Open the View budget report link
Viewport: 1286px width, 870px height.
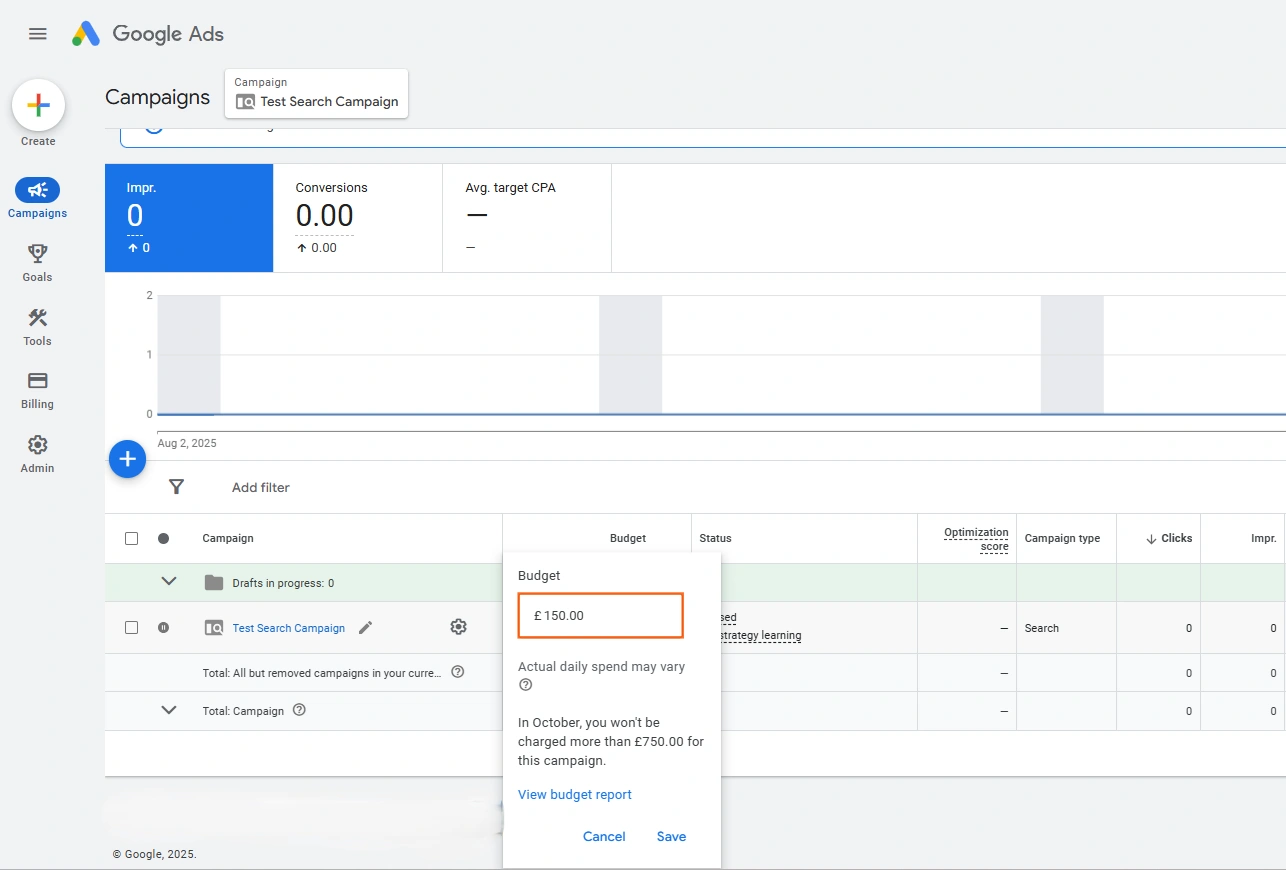point(575,794)
